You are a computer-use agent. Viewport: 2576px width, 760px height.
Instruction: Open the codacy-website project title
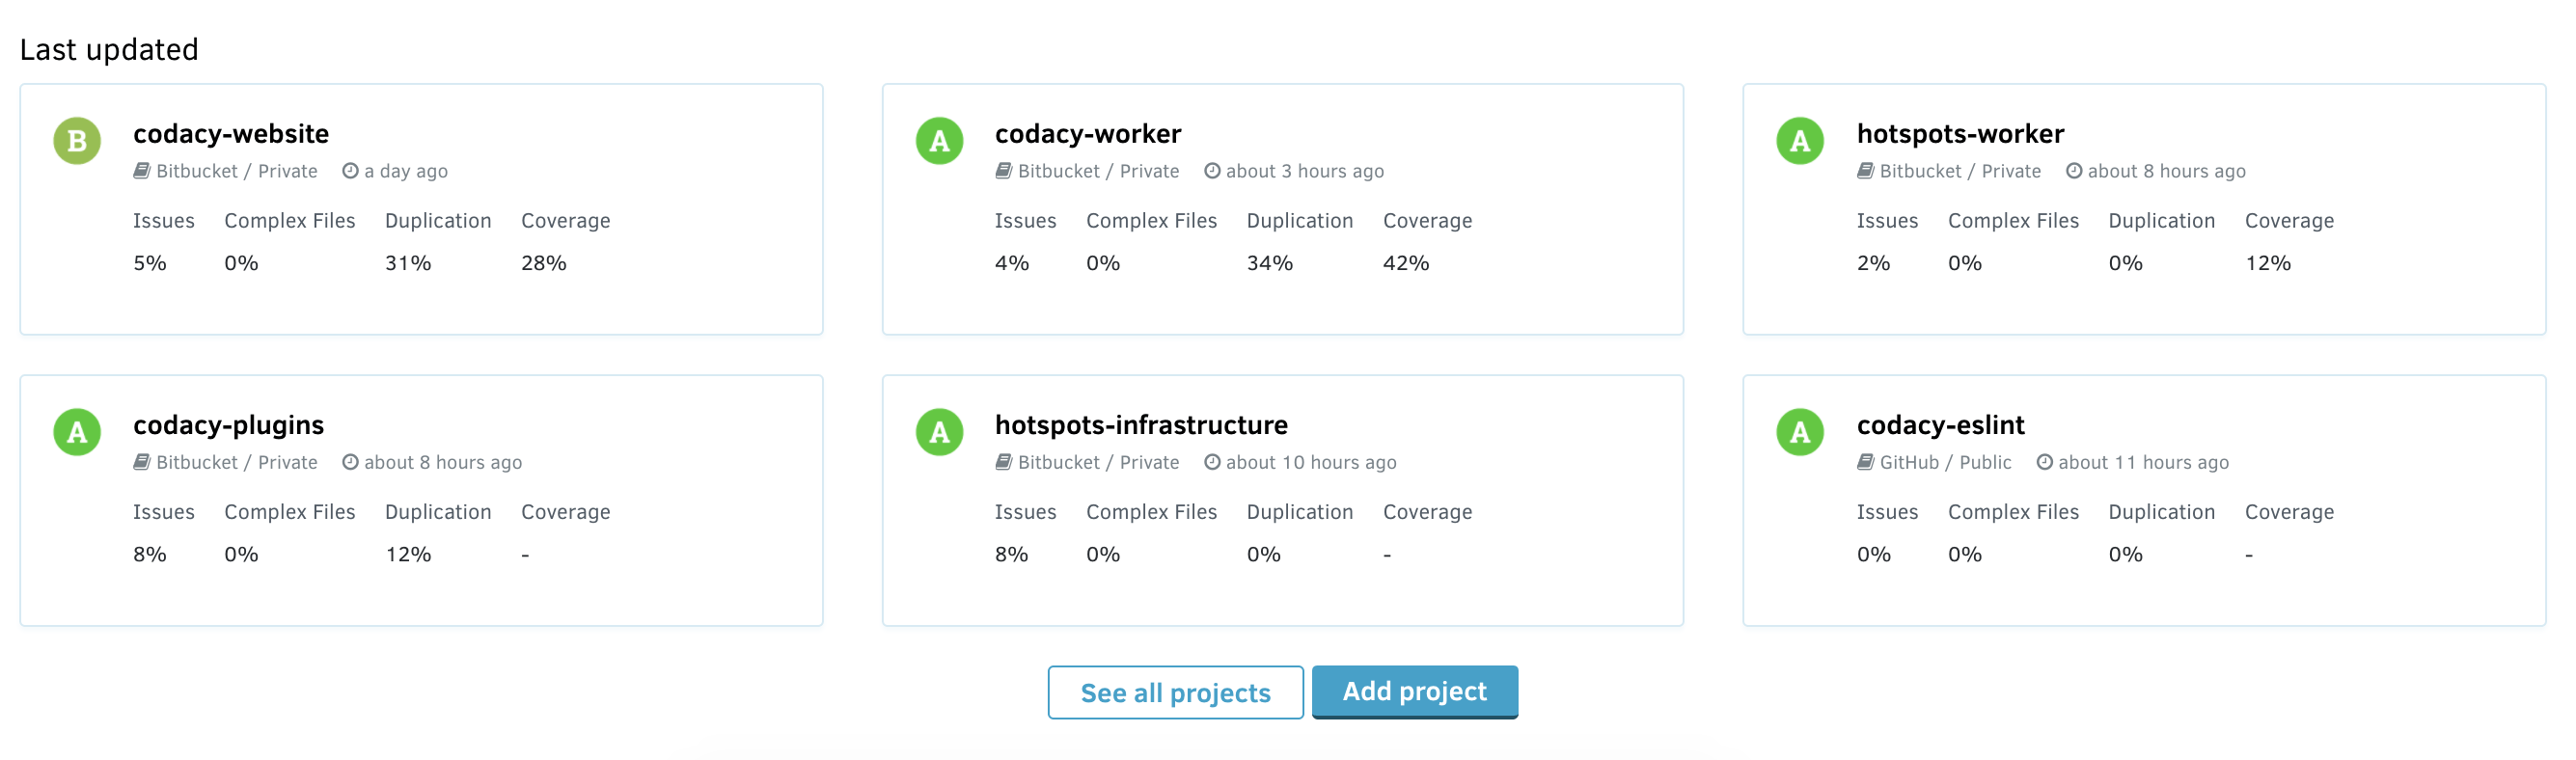231,134
